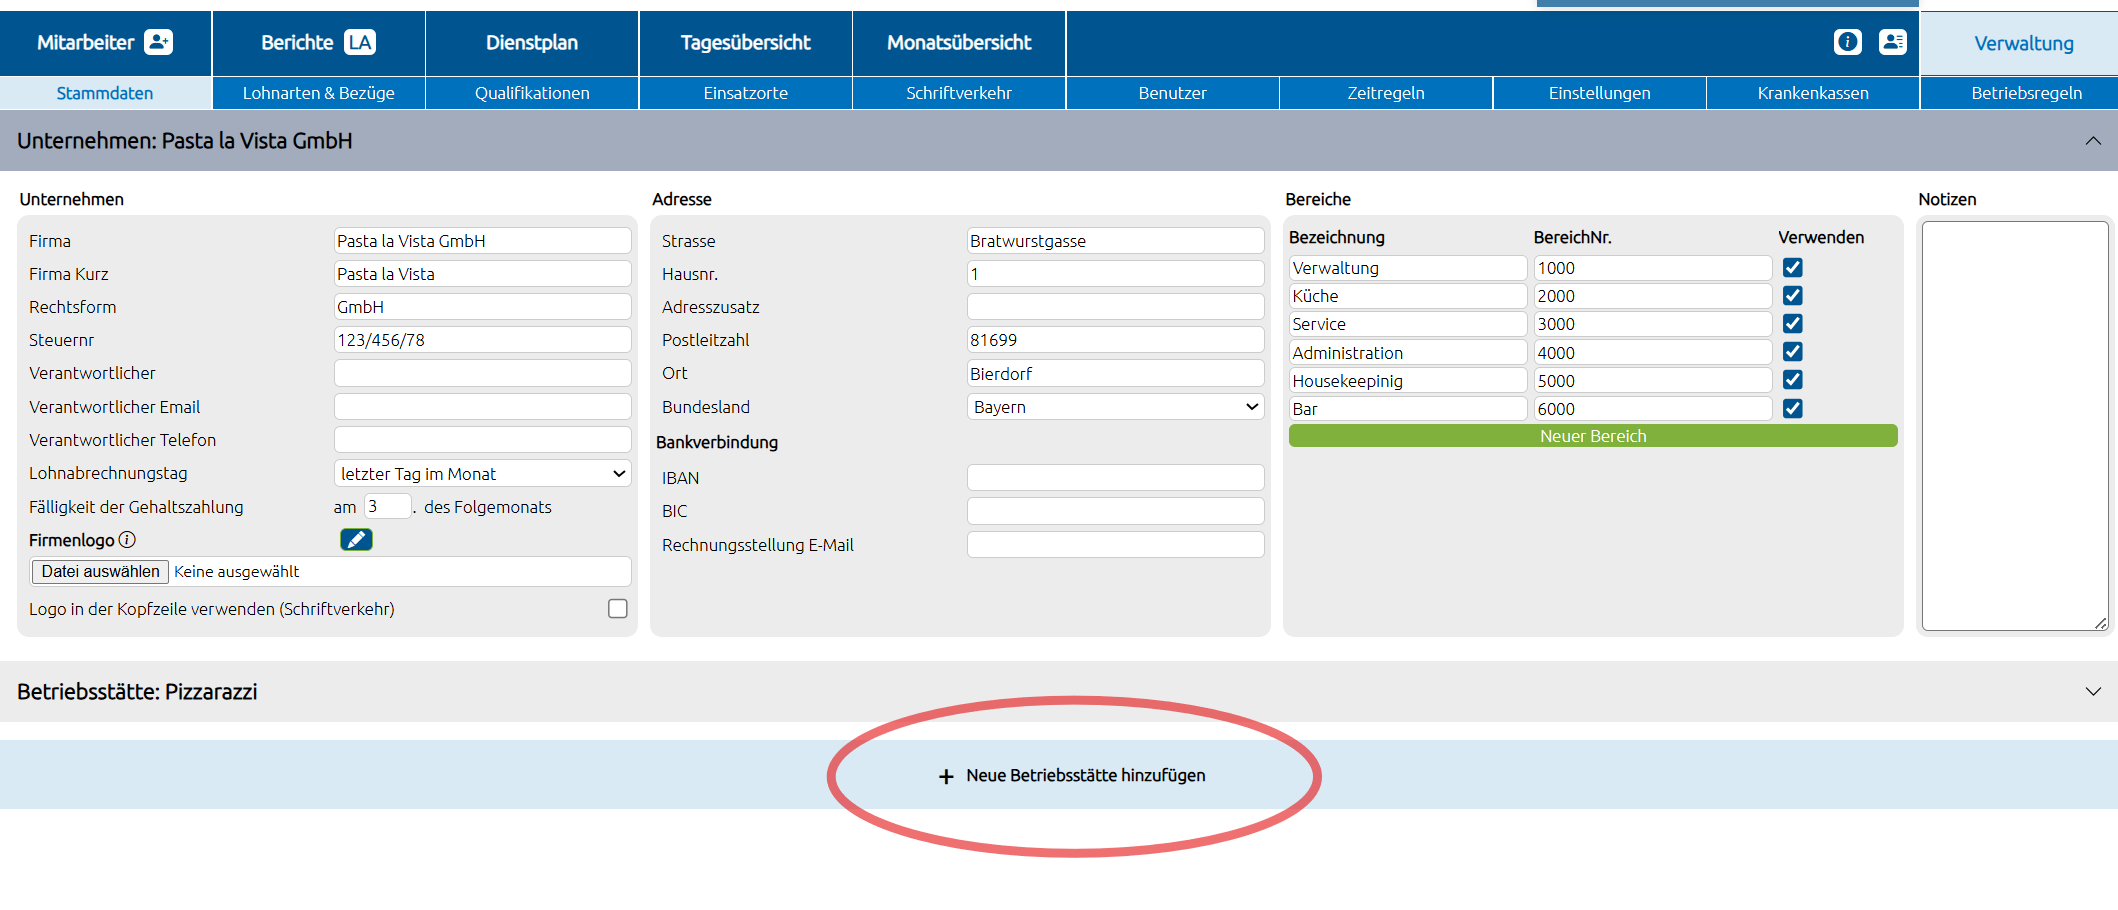The height and width of the screenshot is (910, 2118).
Task: Open the info icon in the top bar
Action: pyautogui.click(x=1847, y=42)
